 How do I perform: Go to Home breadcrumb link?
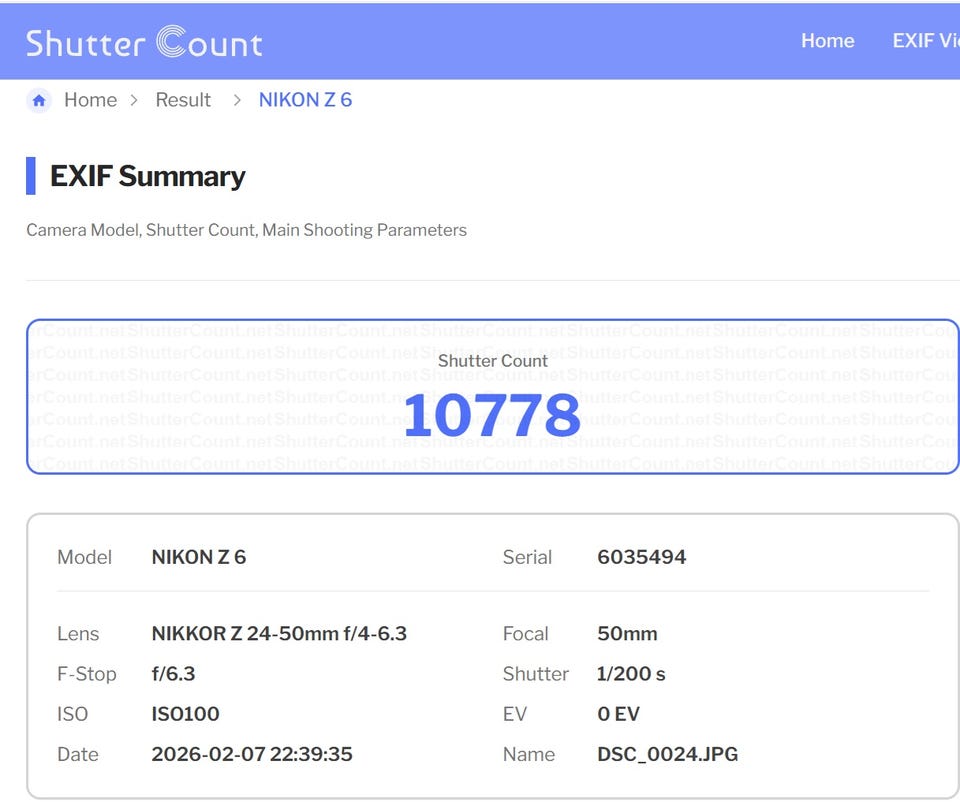91,100
